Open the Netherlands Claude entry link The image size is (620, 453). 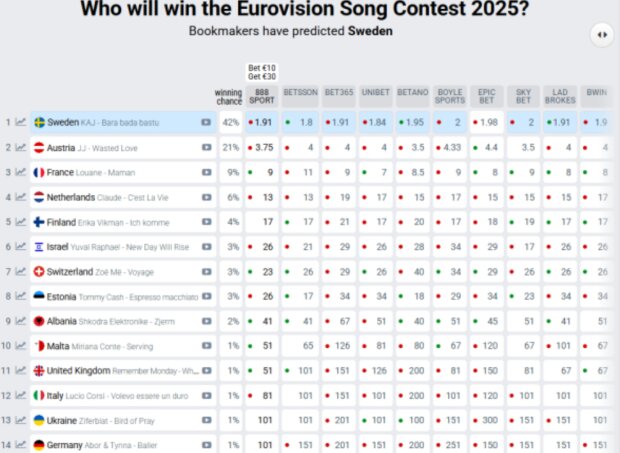pos(107,197)
